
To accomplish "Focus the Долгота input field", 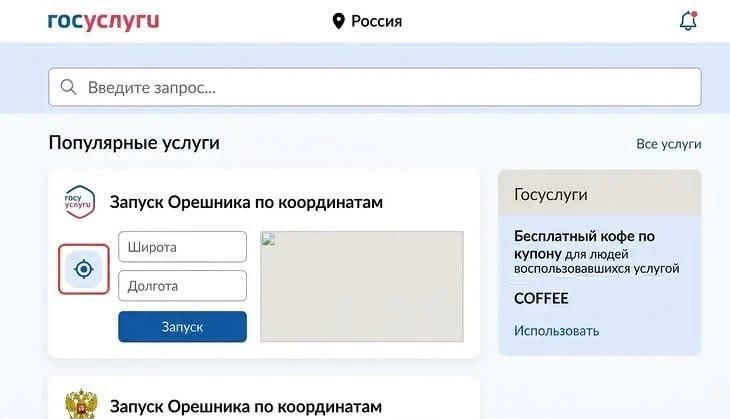I will tap(182, 286).
